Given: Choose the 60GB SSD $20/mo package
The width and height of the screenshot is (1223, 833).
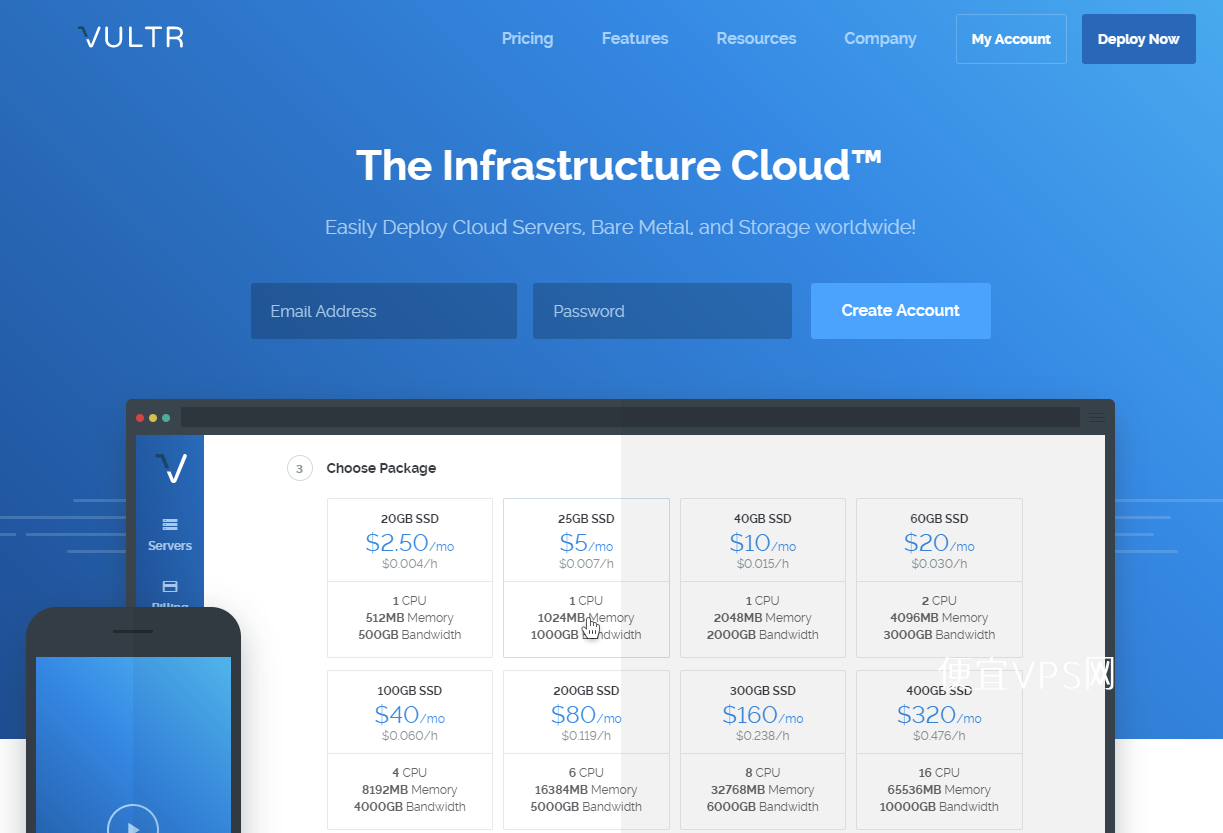Looking at the screenshot, I should click(x=939, y=578).
